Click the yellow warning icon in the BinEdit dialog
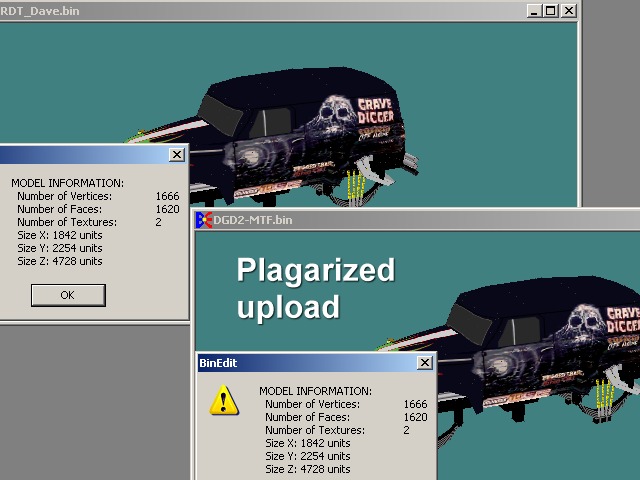This screenshot has height=480, width=640. click(x=224, y=400)
